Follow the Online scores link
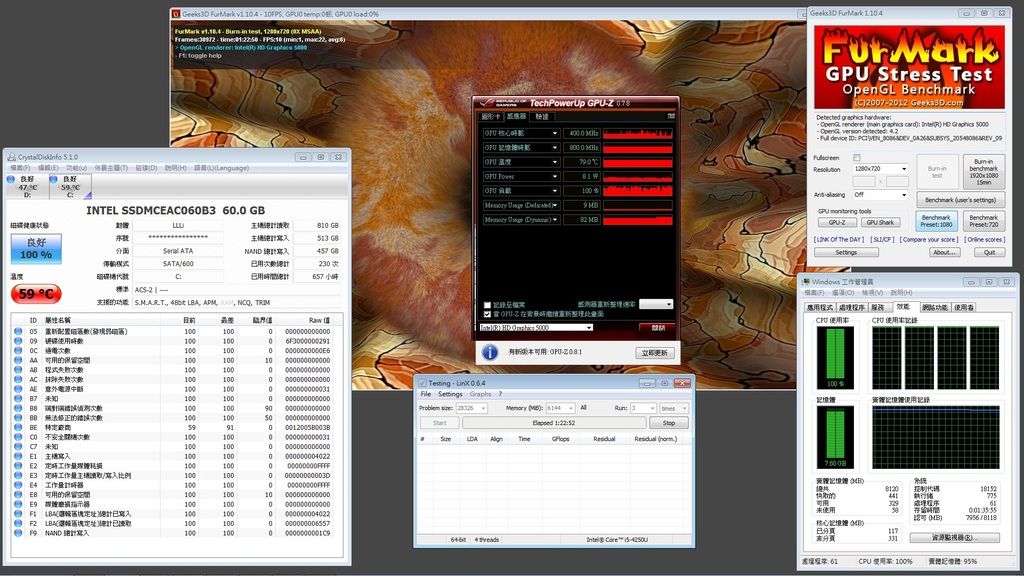The image size is (1024, 576). [984, 240]
